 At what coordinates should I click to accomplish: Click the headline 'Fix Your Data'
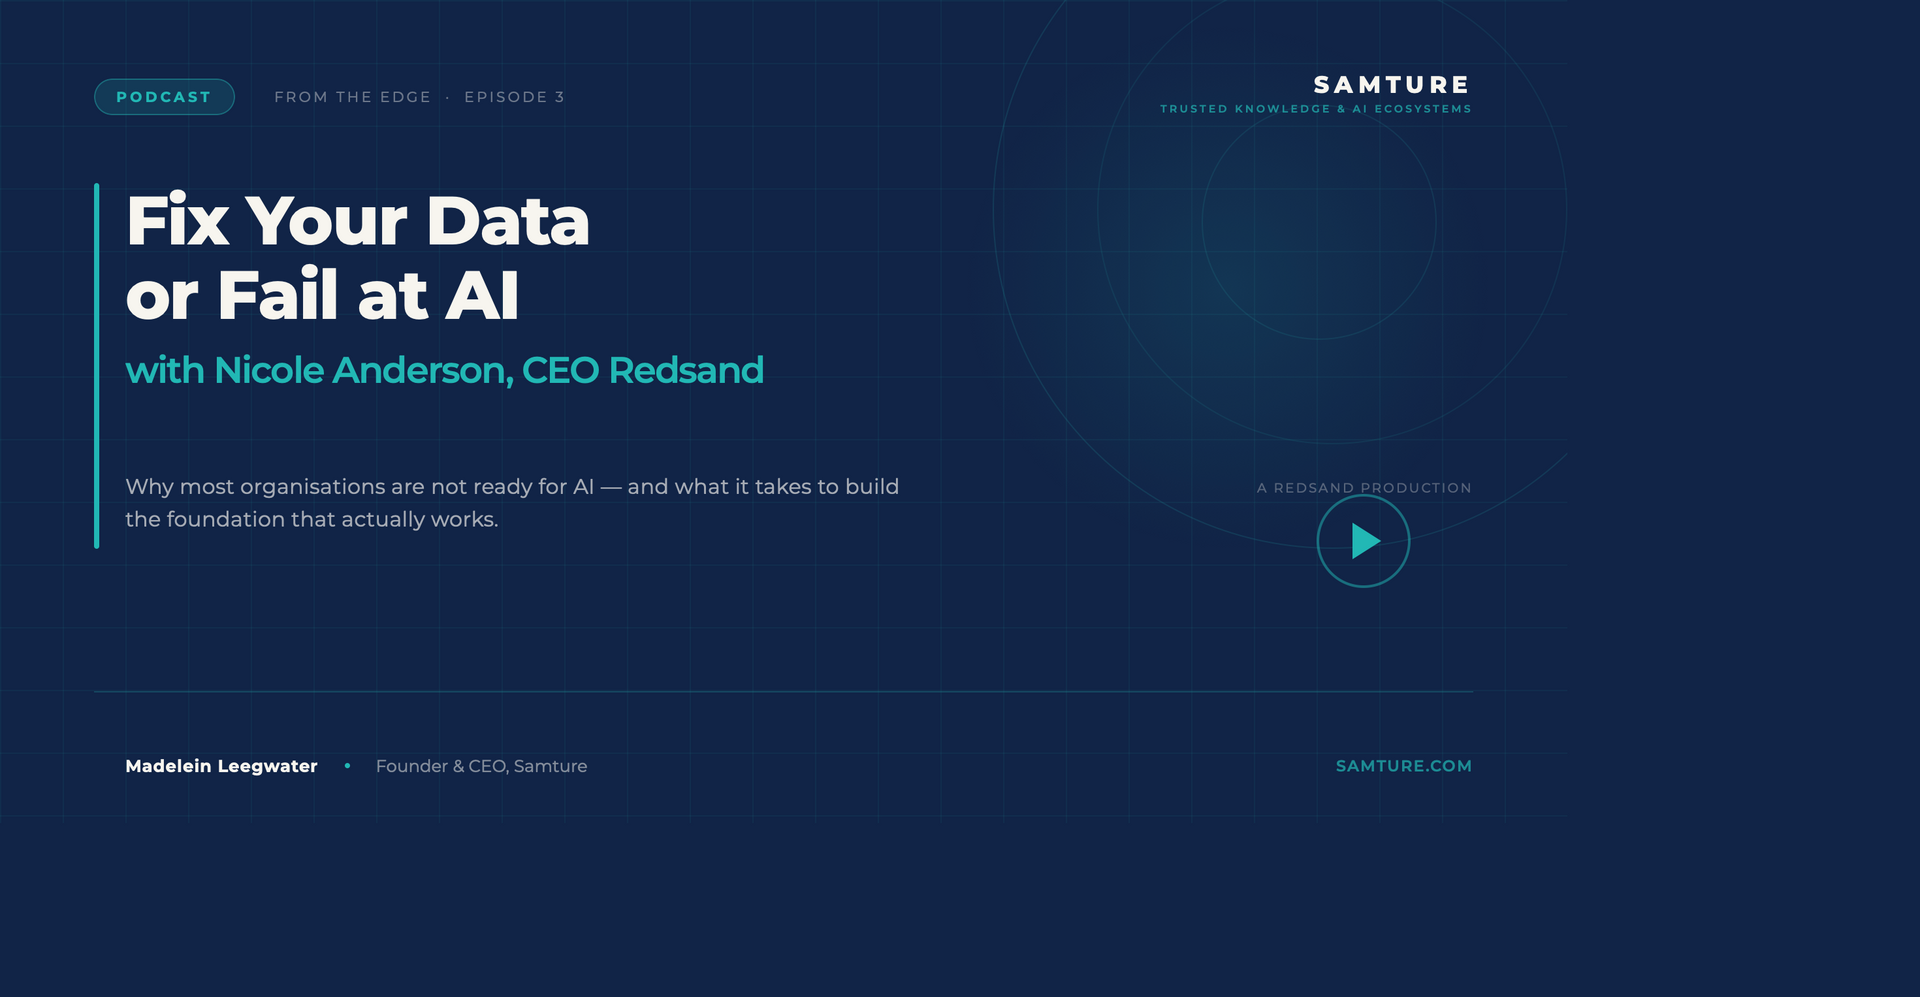pos(358,220)
